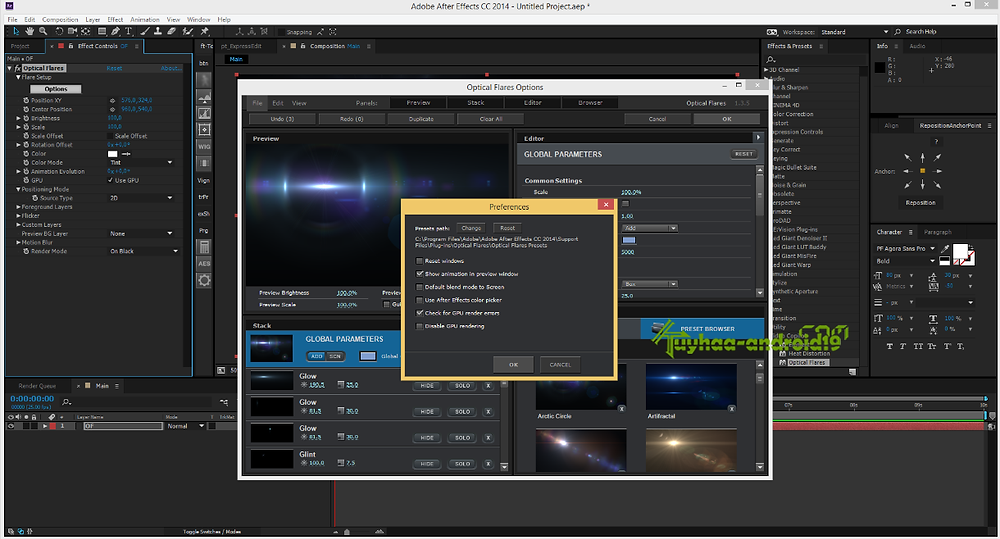Select the Brush tool
The width and height of the screenshot is (1000, 539).
145,31
